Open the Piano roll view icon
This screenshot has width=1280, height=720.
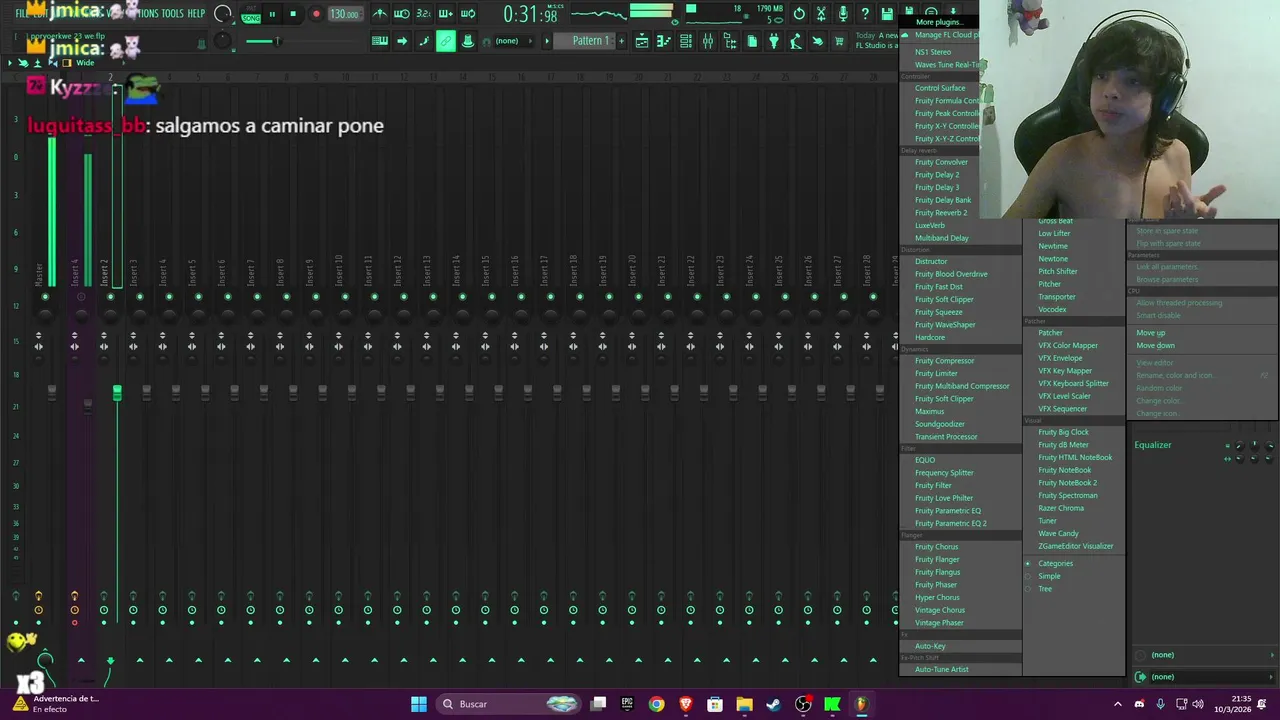pyautogui.click(x=664, y=41)
